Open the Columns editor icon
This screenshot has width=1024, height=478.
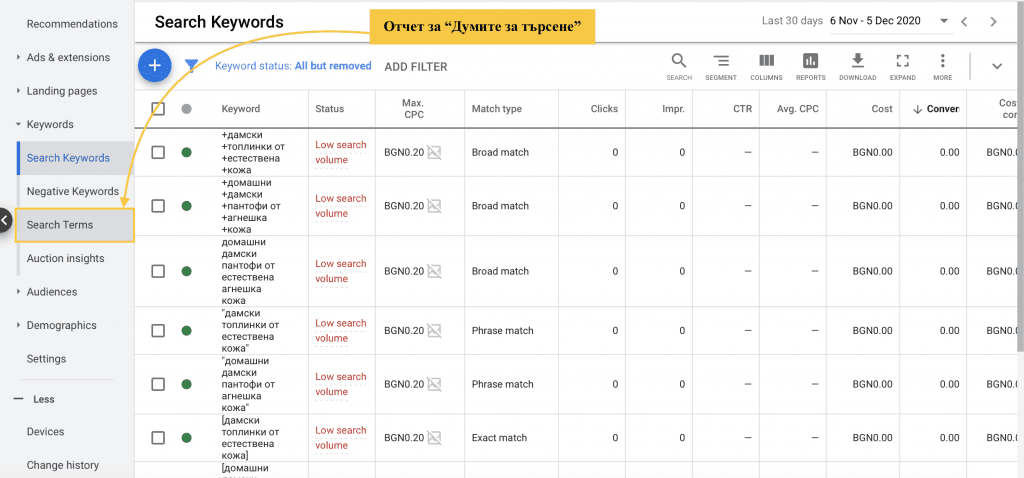(x=766, y=66)
